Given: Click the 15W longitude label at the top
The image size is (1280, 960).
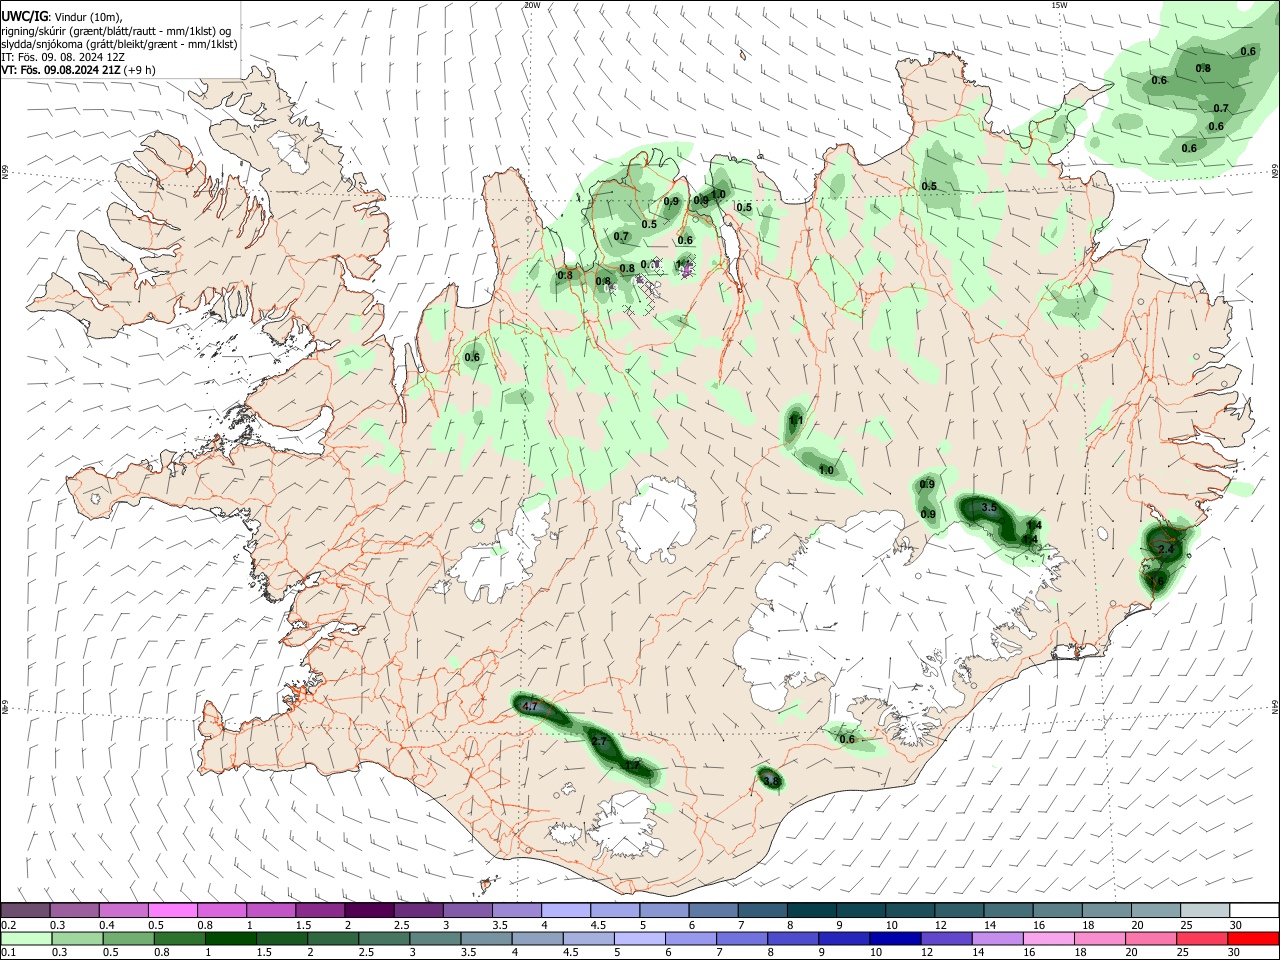Looking at the screenshot, I should [x=1059, y=5].
